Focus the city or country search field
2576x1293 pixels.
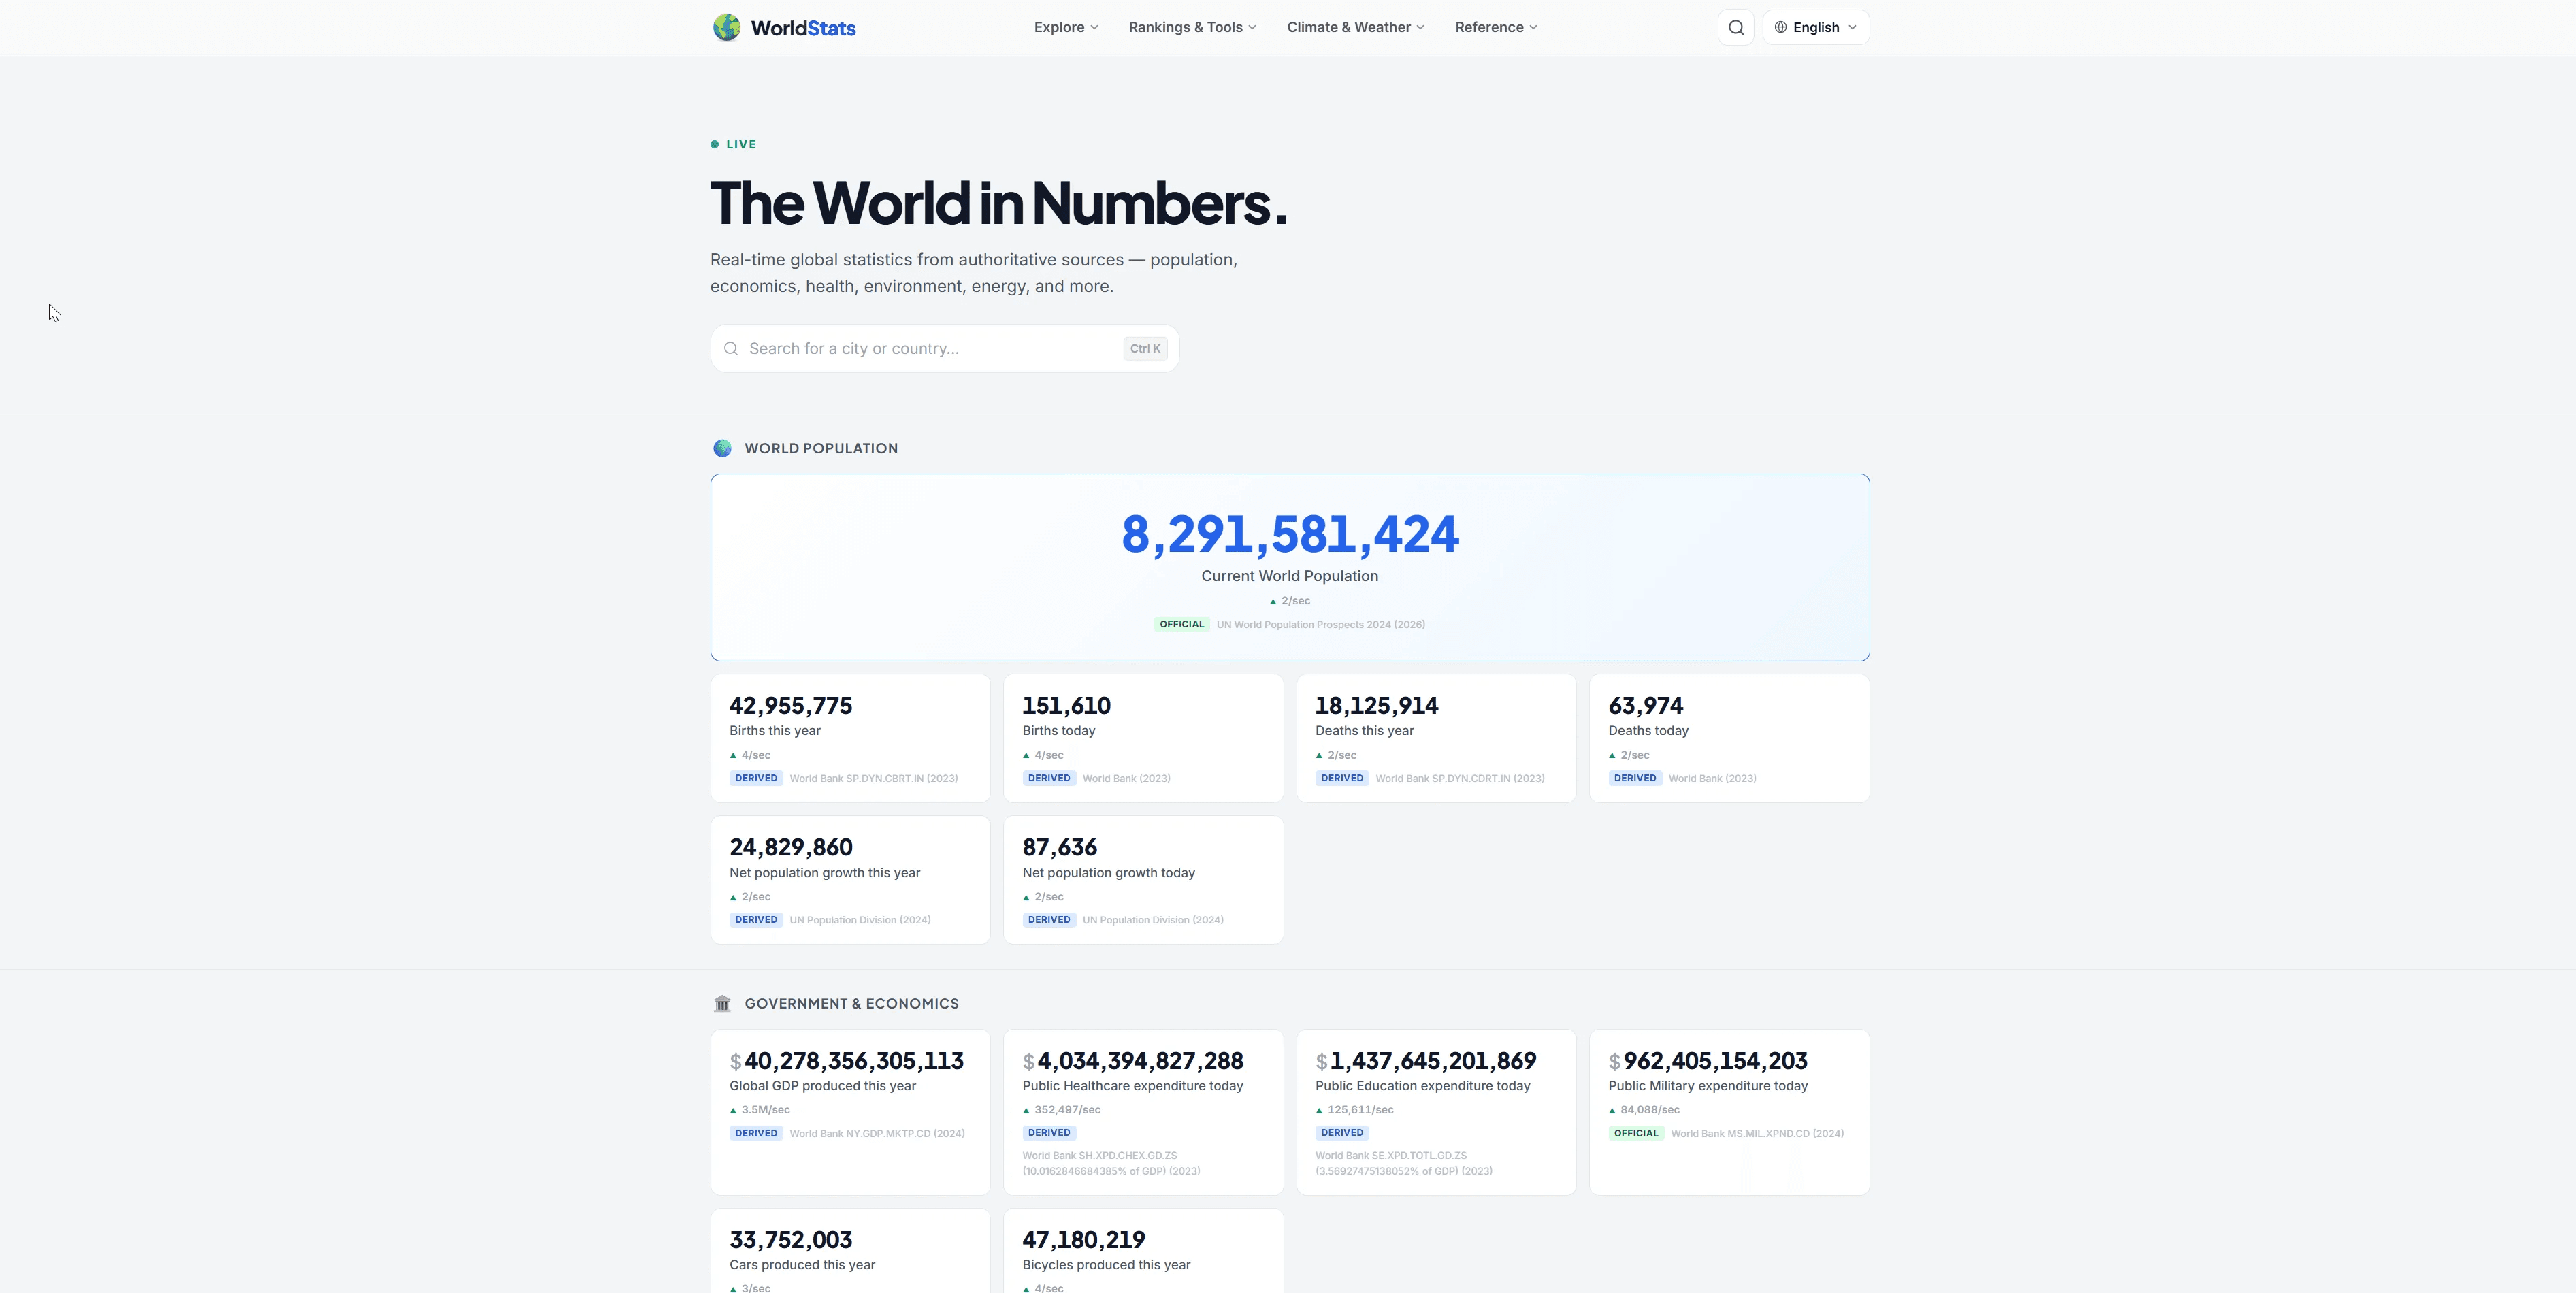(x=945, y=348)
